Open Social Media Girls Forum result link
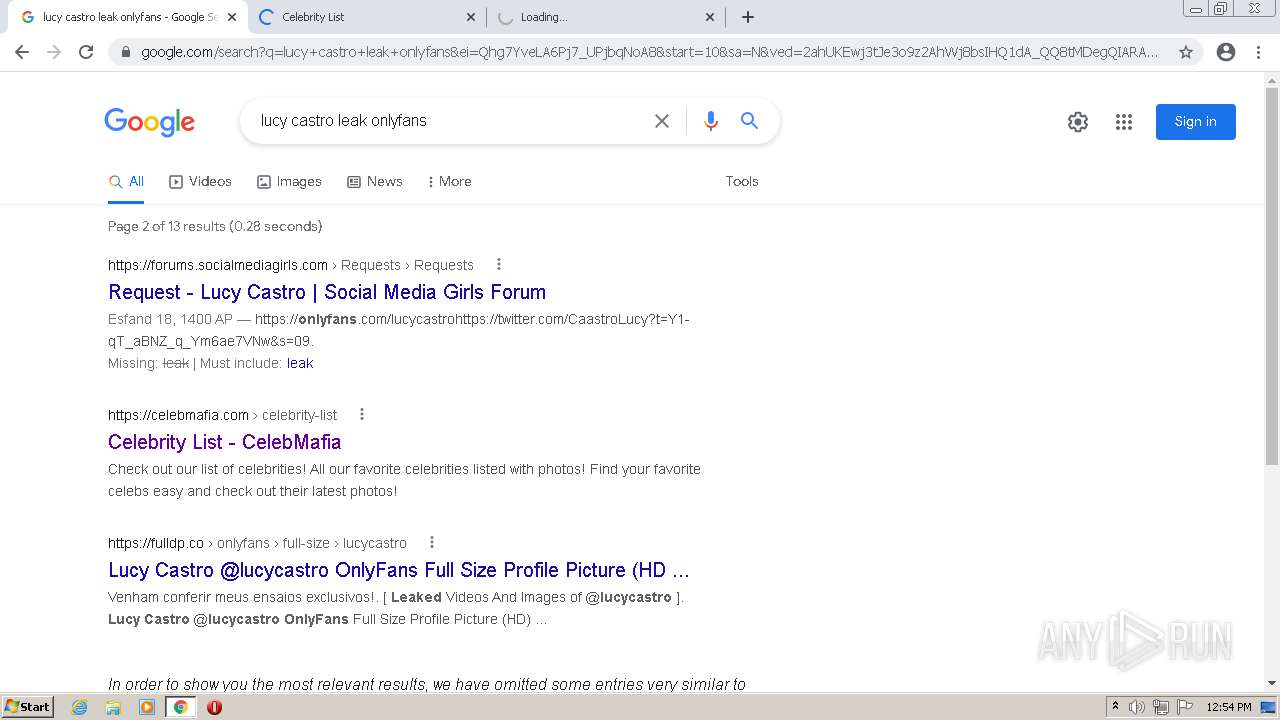 [327, 292]
